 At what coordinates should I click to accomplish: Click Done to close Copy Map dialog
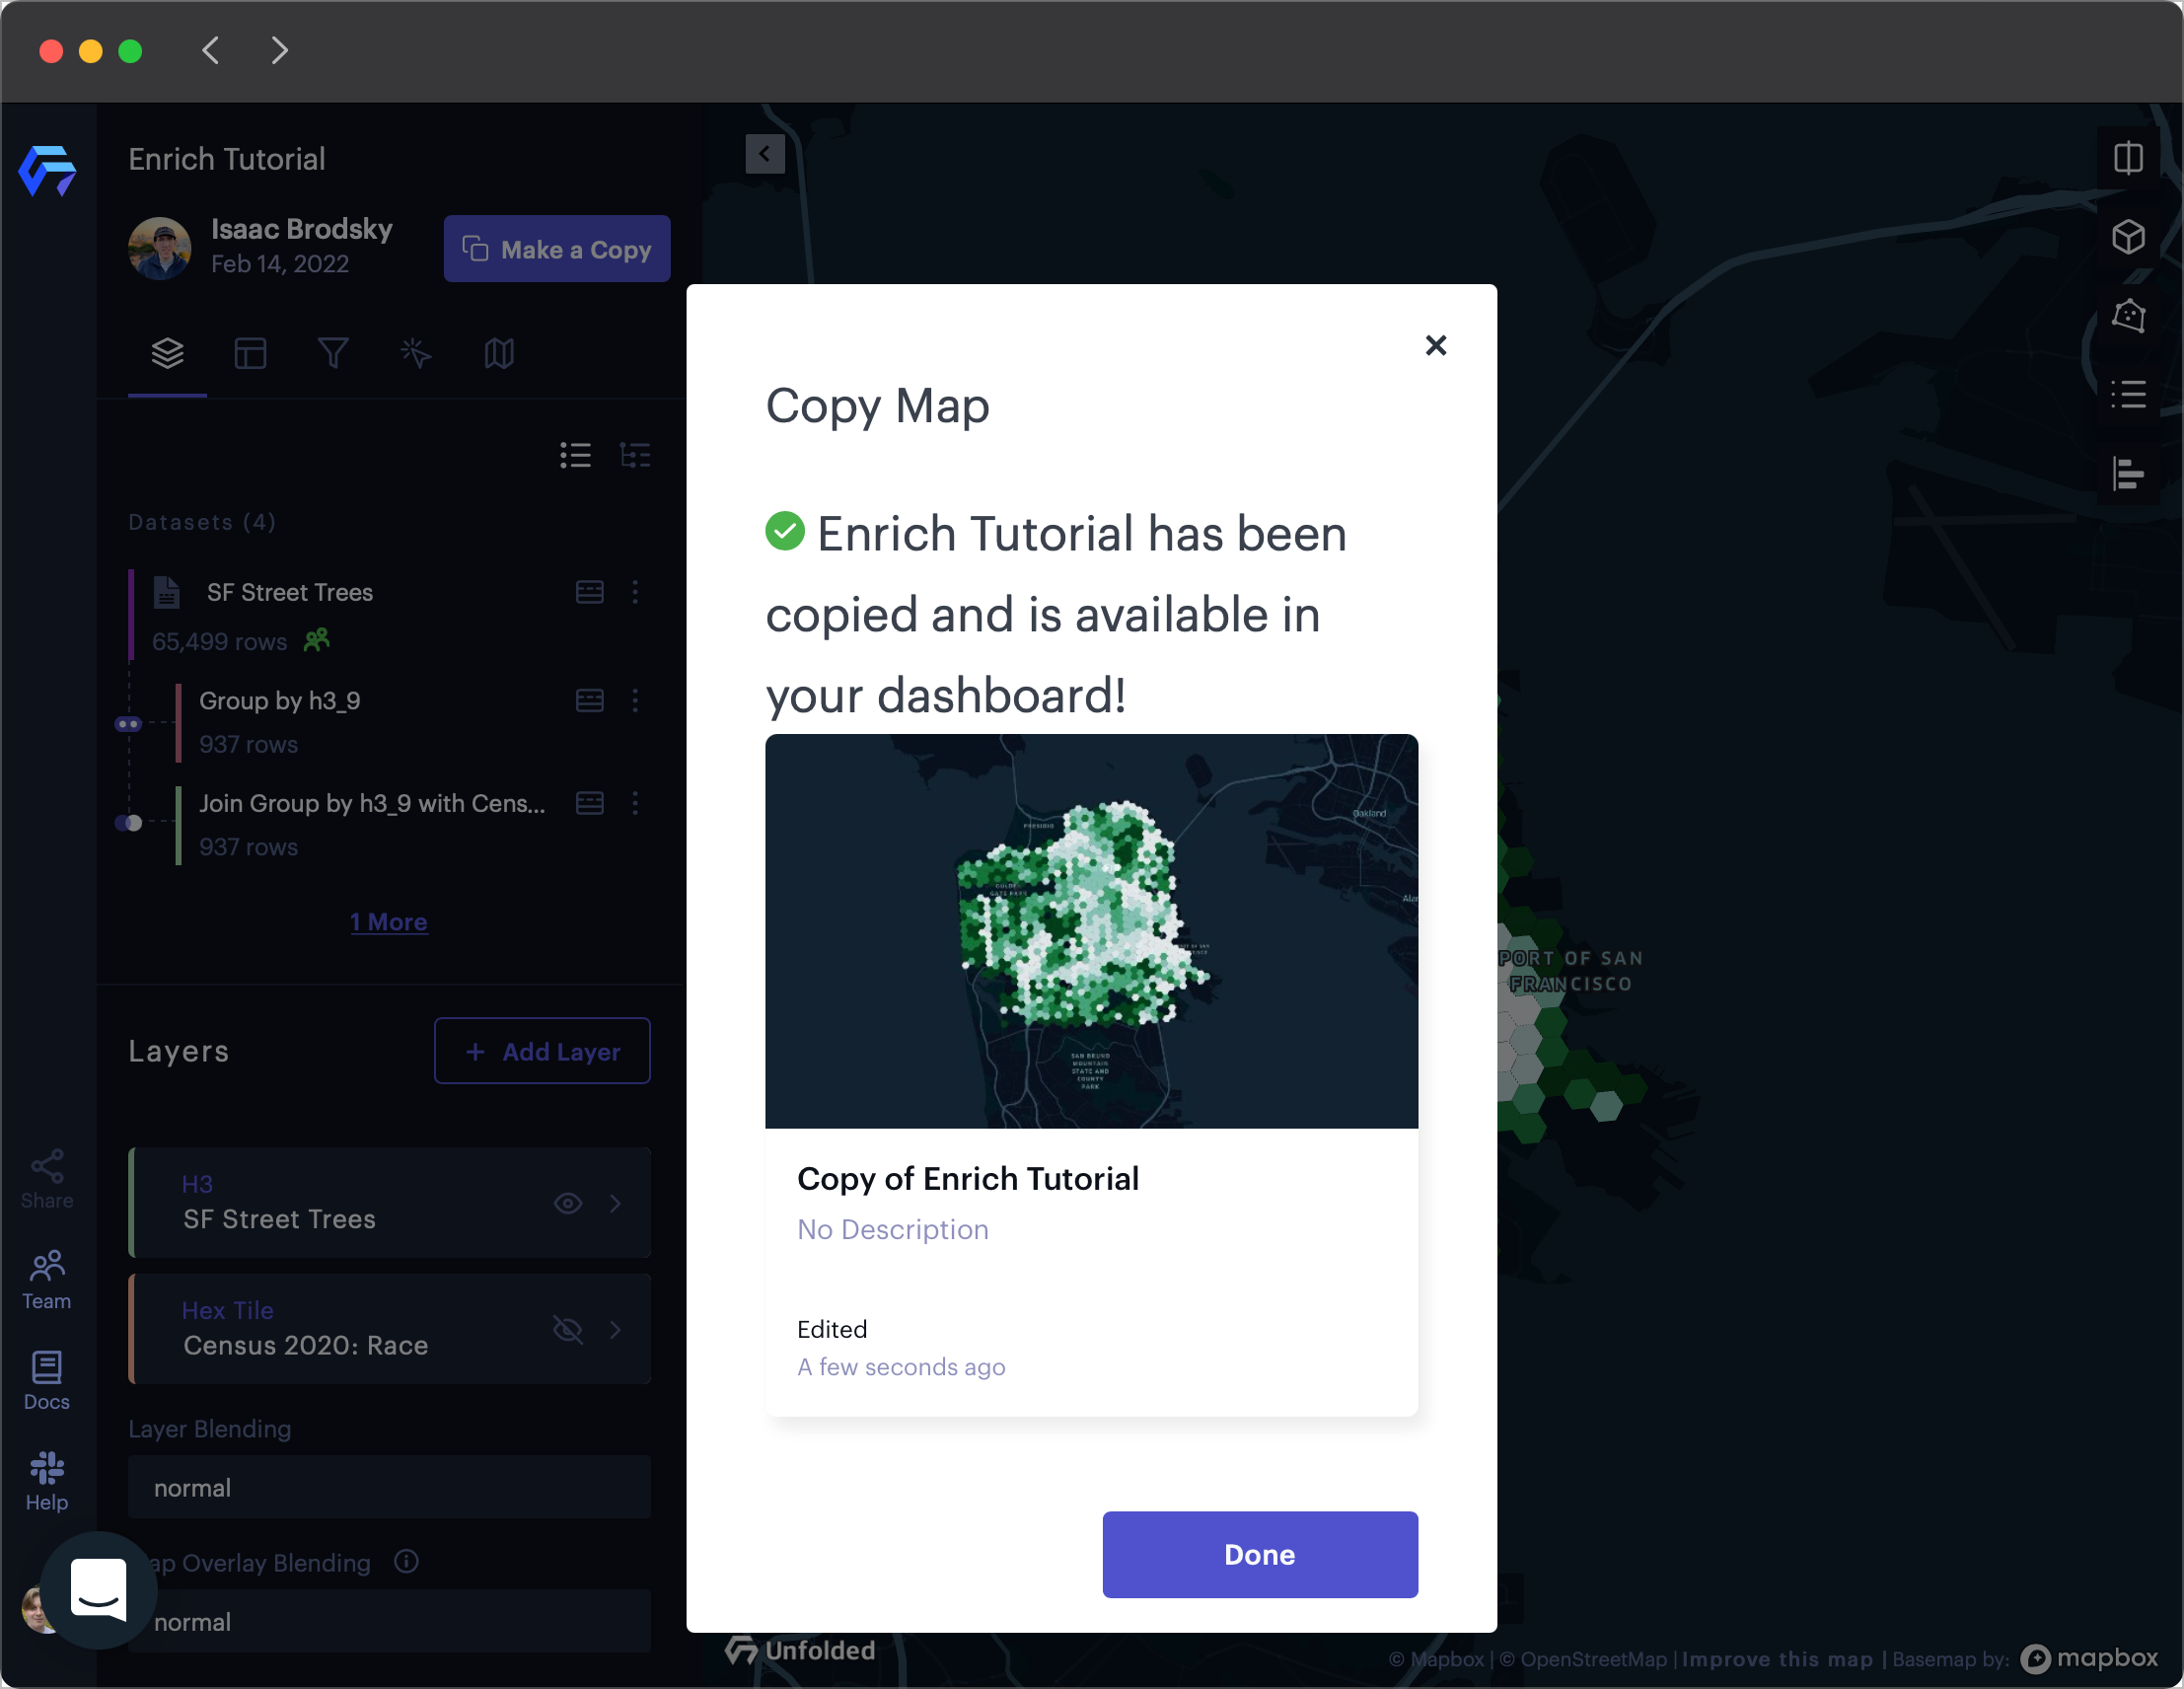[1261, 1554]
